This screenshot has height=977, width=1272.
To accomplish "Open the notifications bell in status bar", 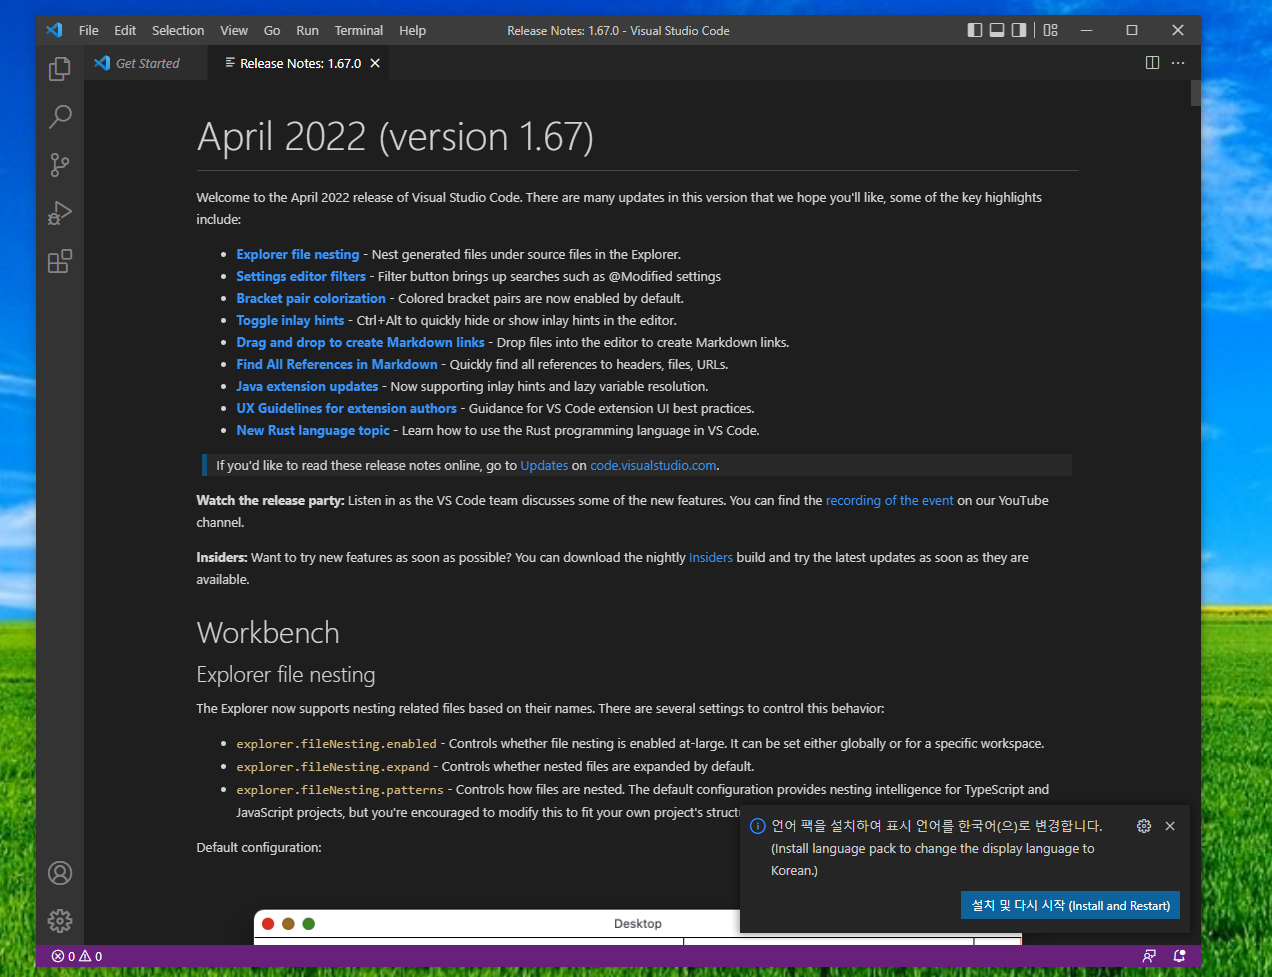I will (1179, 956).
